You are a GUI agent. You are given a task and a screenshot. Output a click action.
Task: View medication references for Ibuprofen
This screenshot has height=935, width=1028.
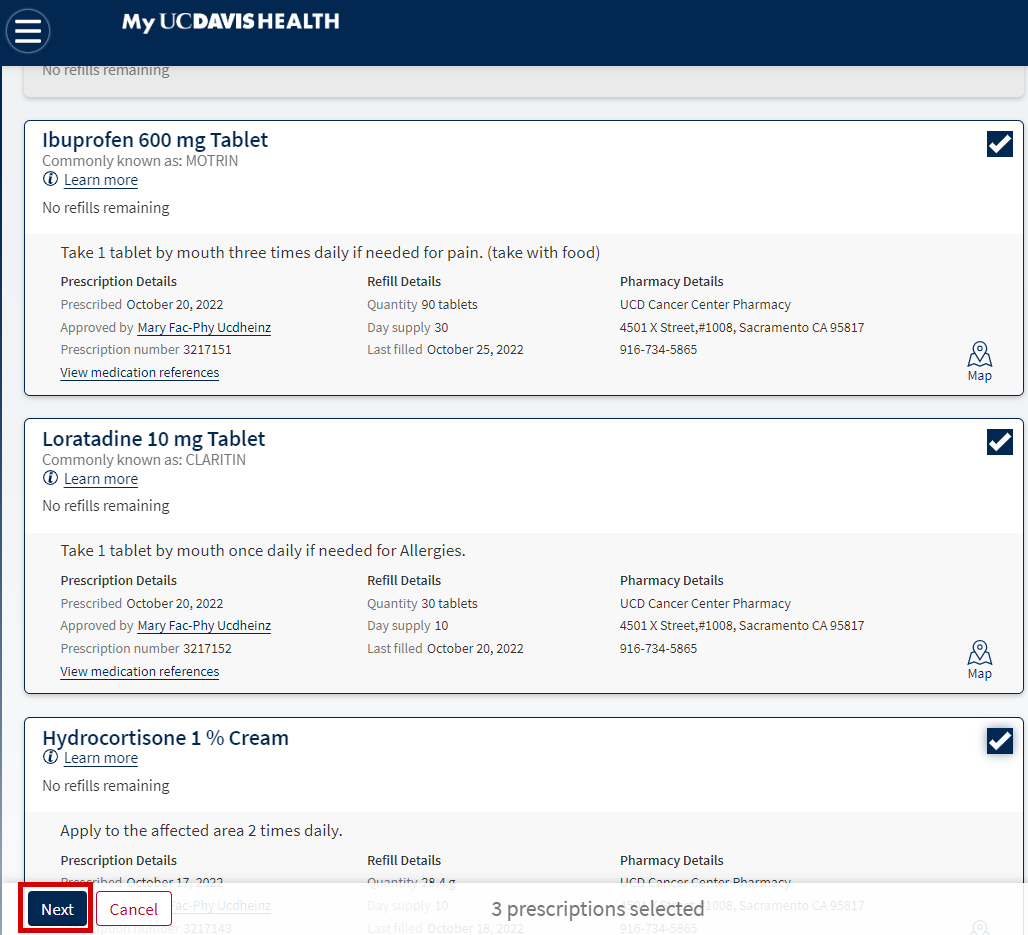coord(140,372)
